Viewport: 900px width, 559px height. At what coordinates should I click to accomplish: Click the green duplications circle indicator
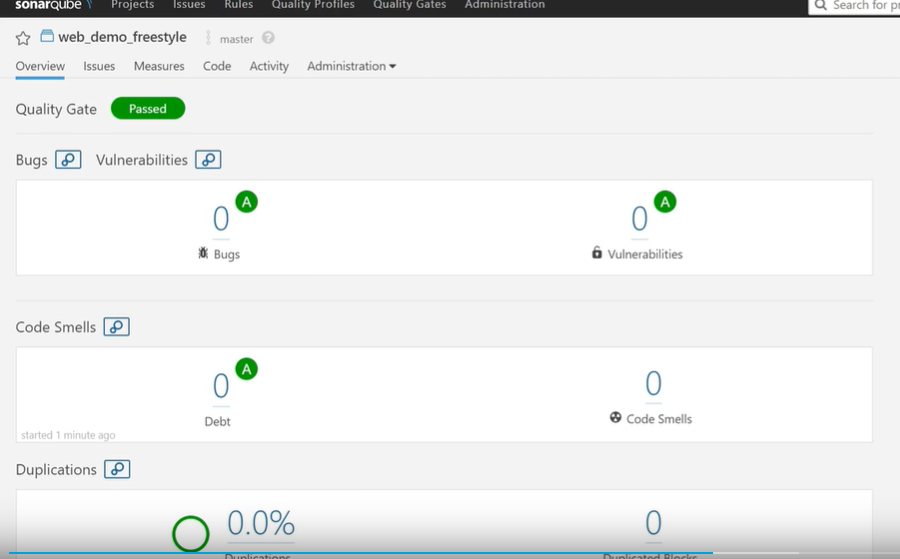[x=191, y=534]
